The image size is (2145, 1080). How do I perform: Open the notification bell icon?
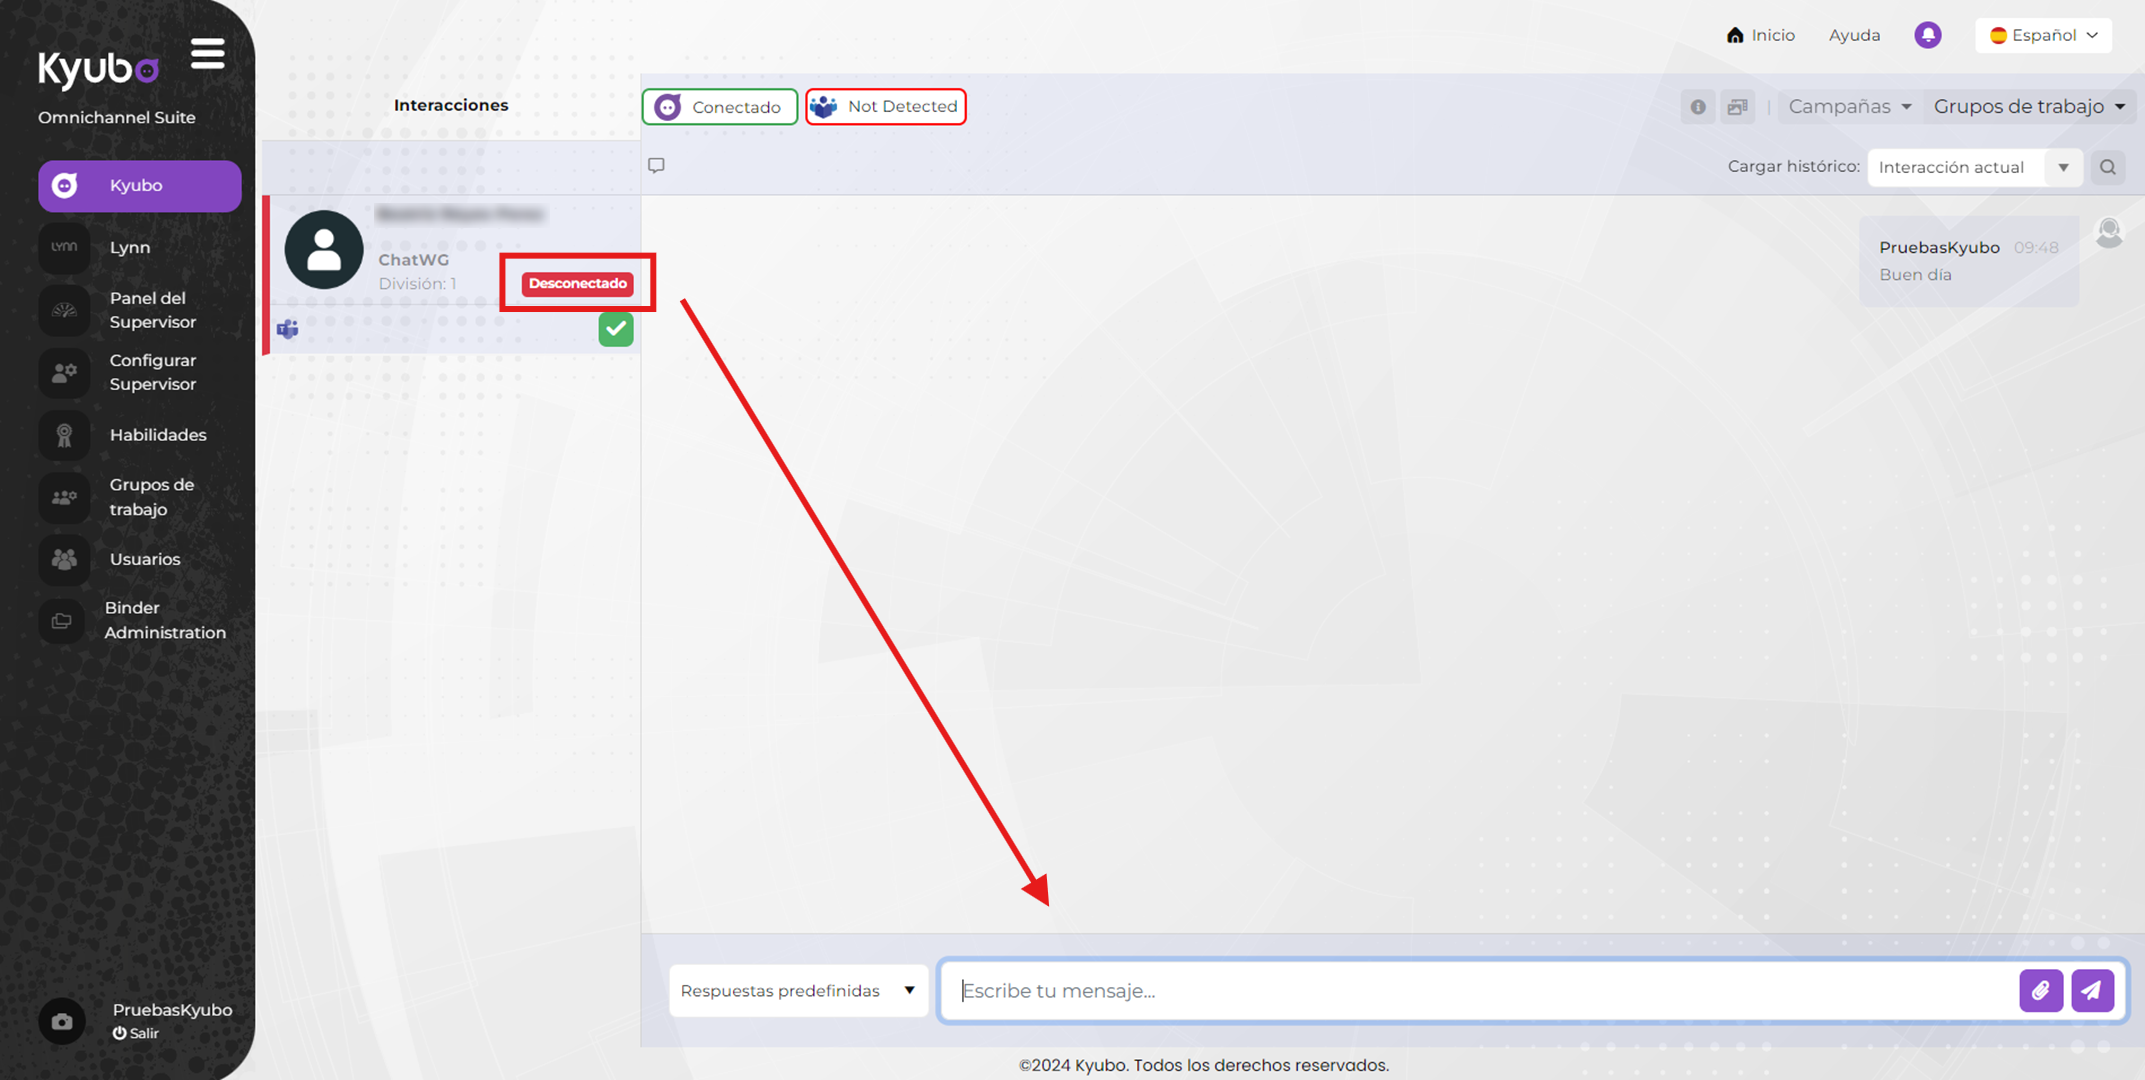[1927, 35]
